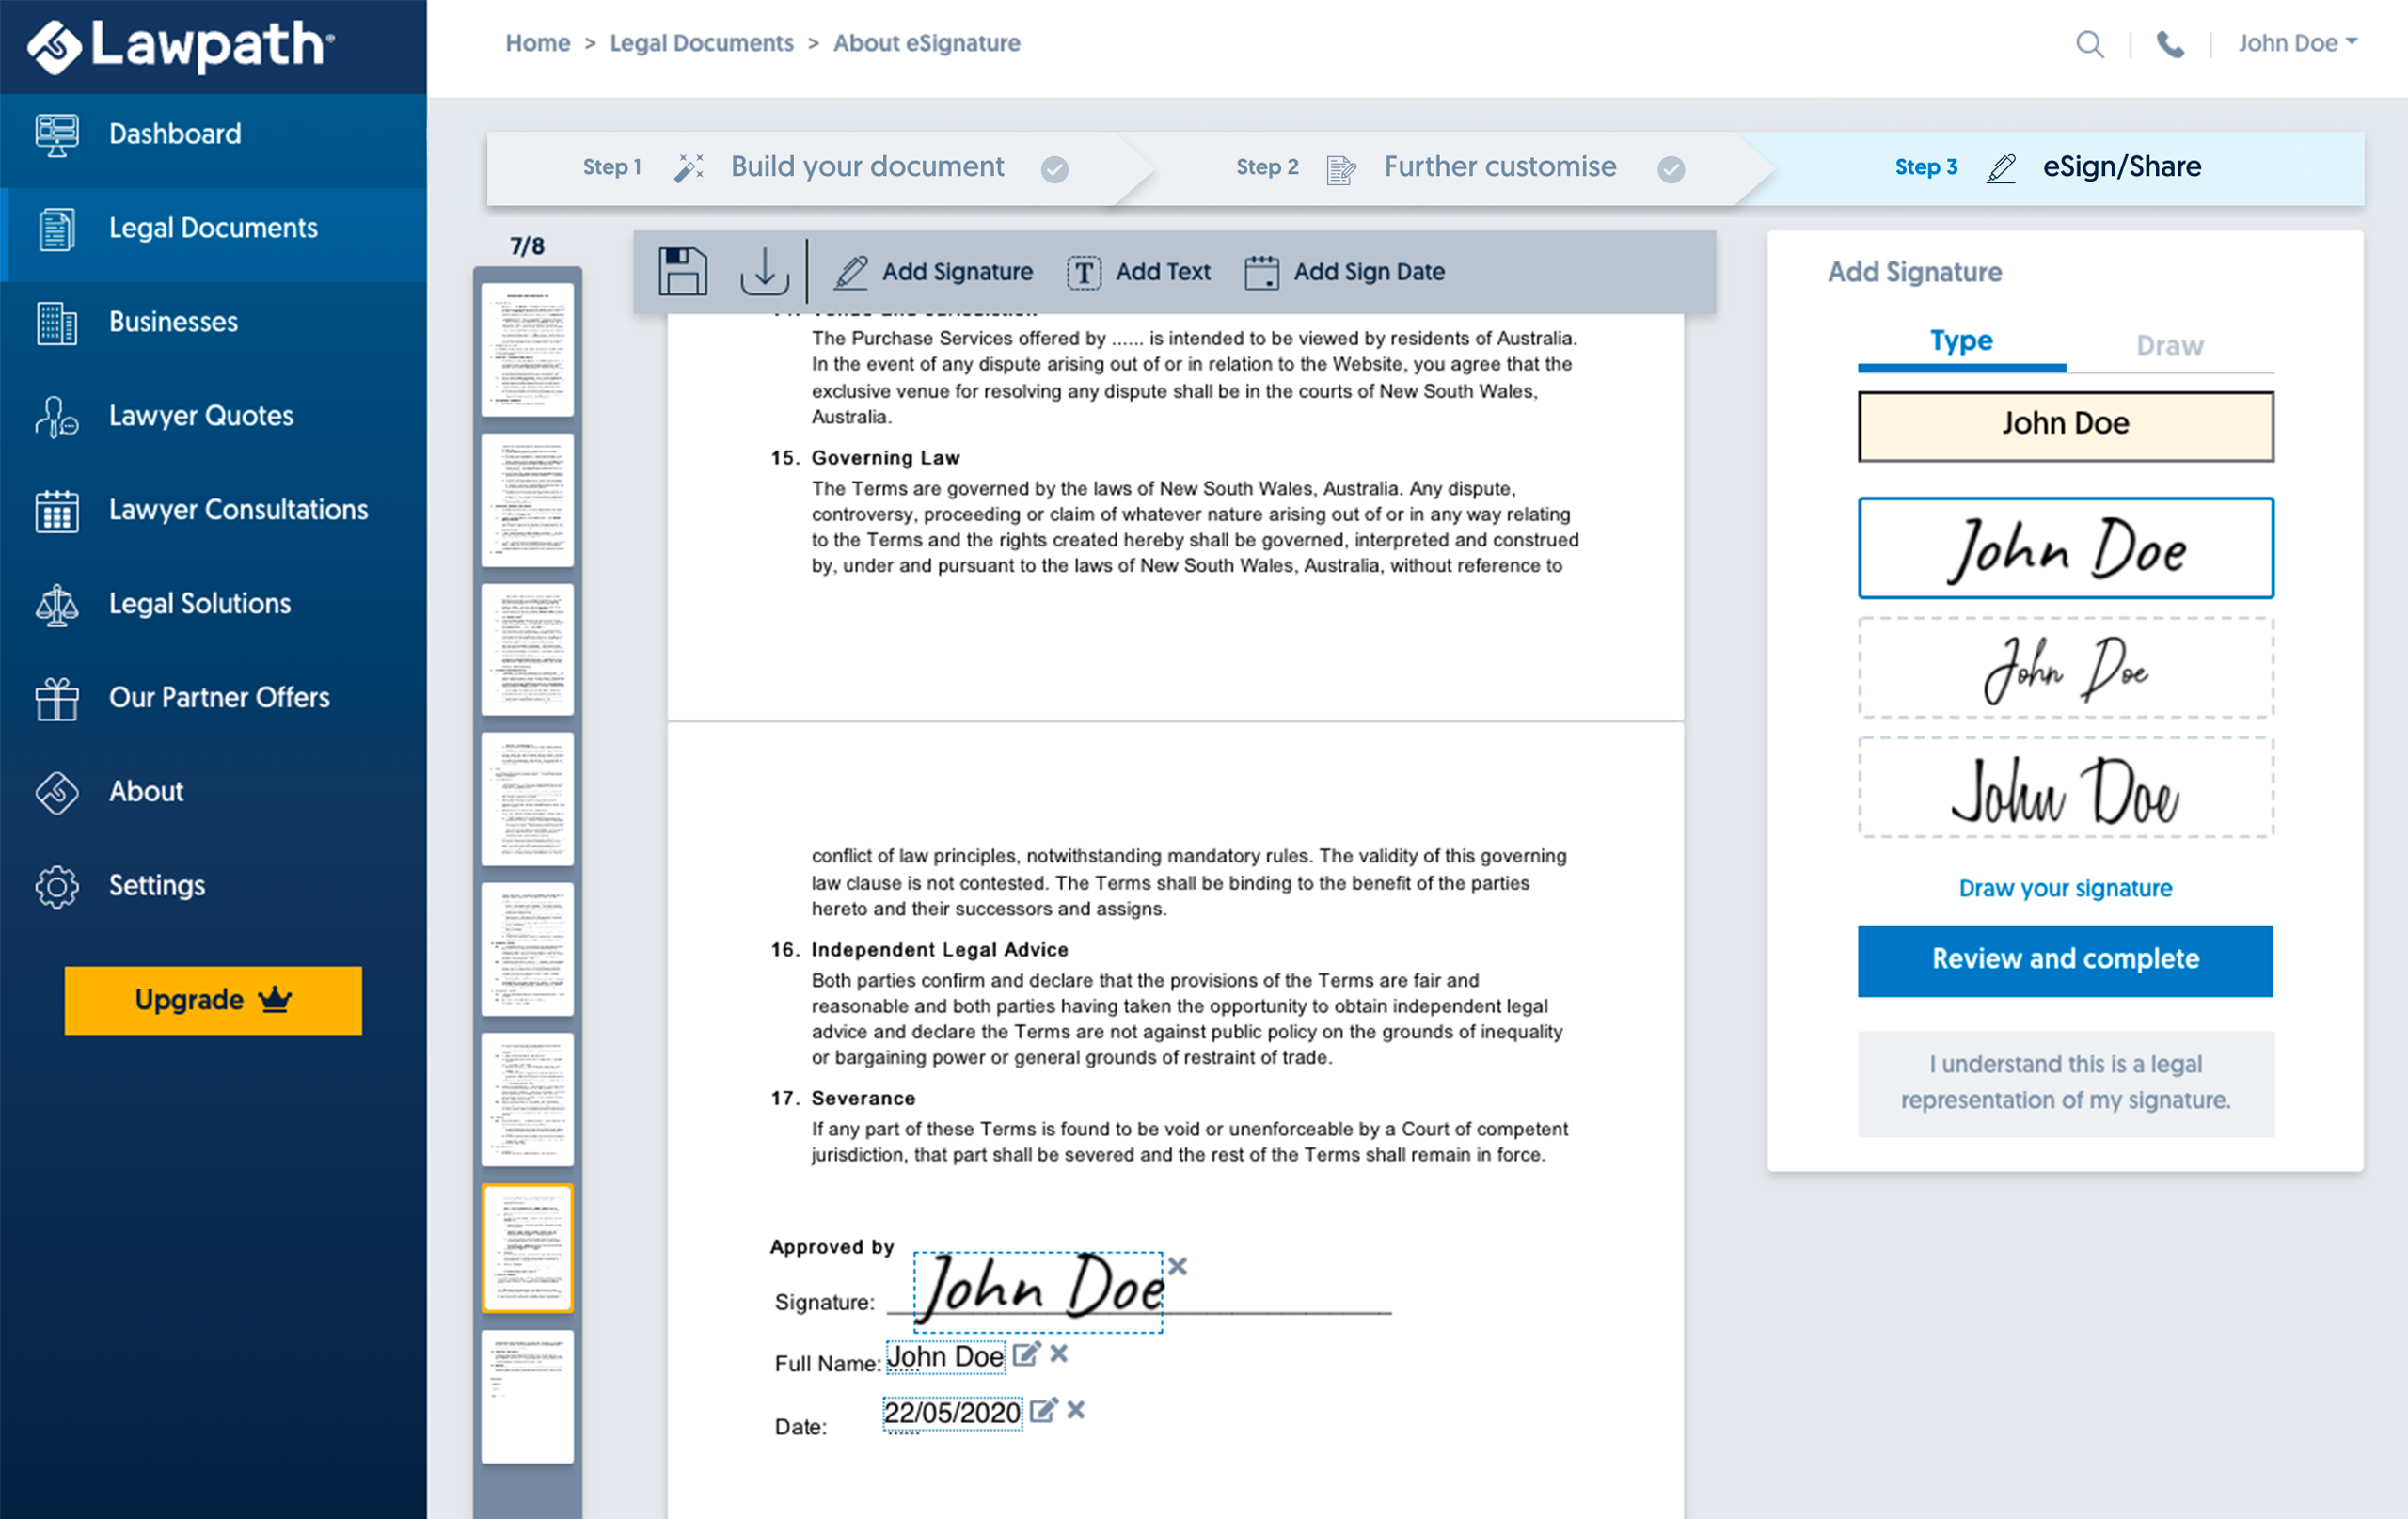Open page 3 thumbnail
The image size is (2408, 1519).
(x=527, y=649)
